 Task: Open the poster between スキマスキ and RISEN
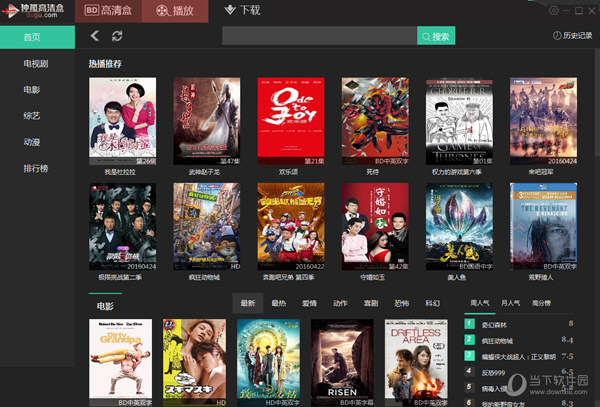268,363
